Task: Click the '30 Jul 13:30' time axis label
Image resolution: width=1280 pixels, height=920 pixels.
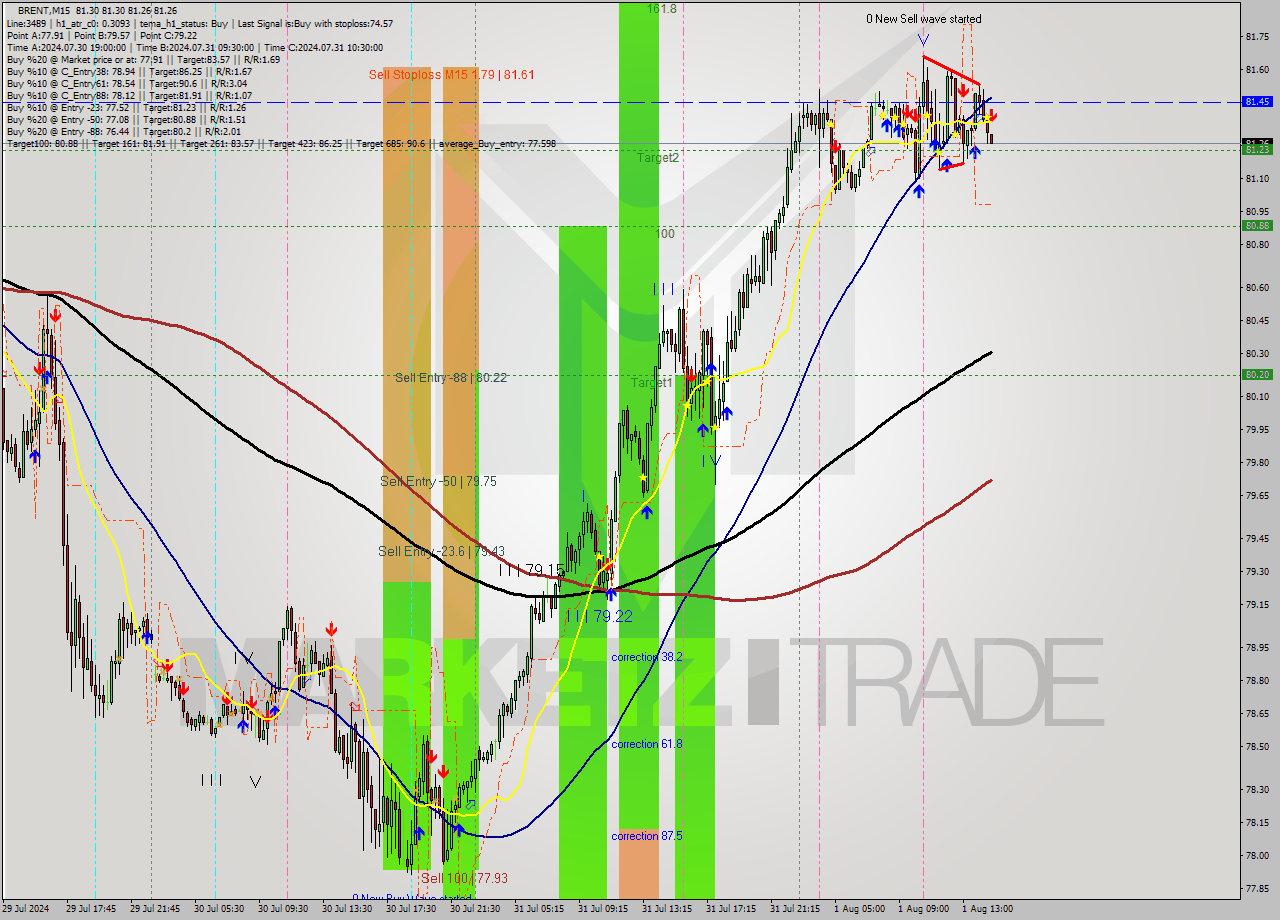Action: (346, 909)
